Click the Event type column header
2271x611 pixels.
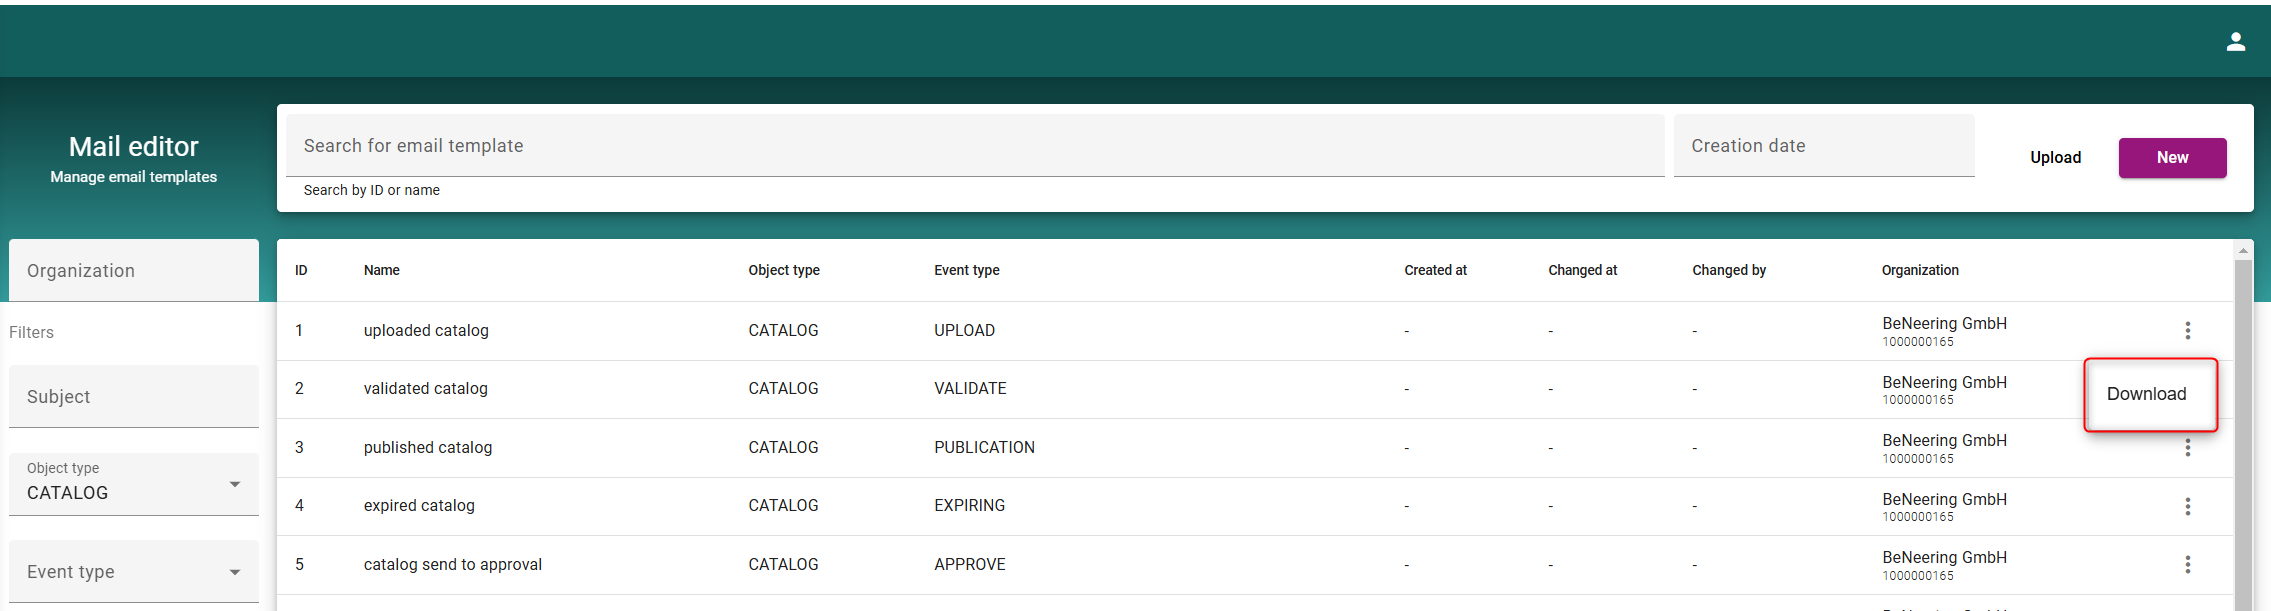[x=966, y=271]
